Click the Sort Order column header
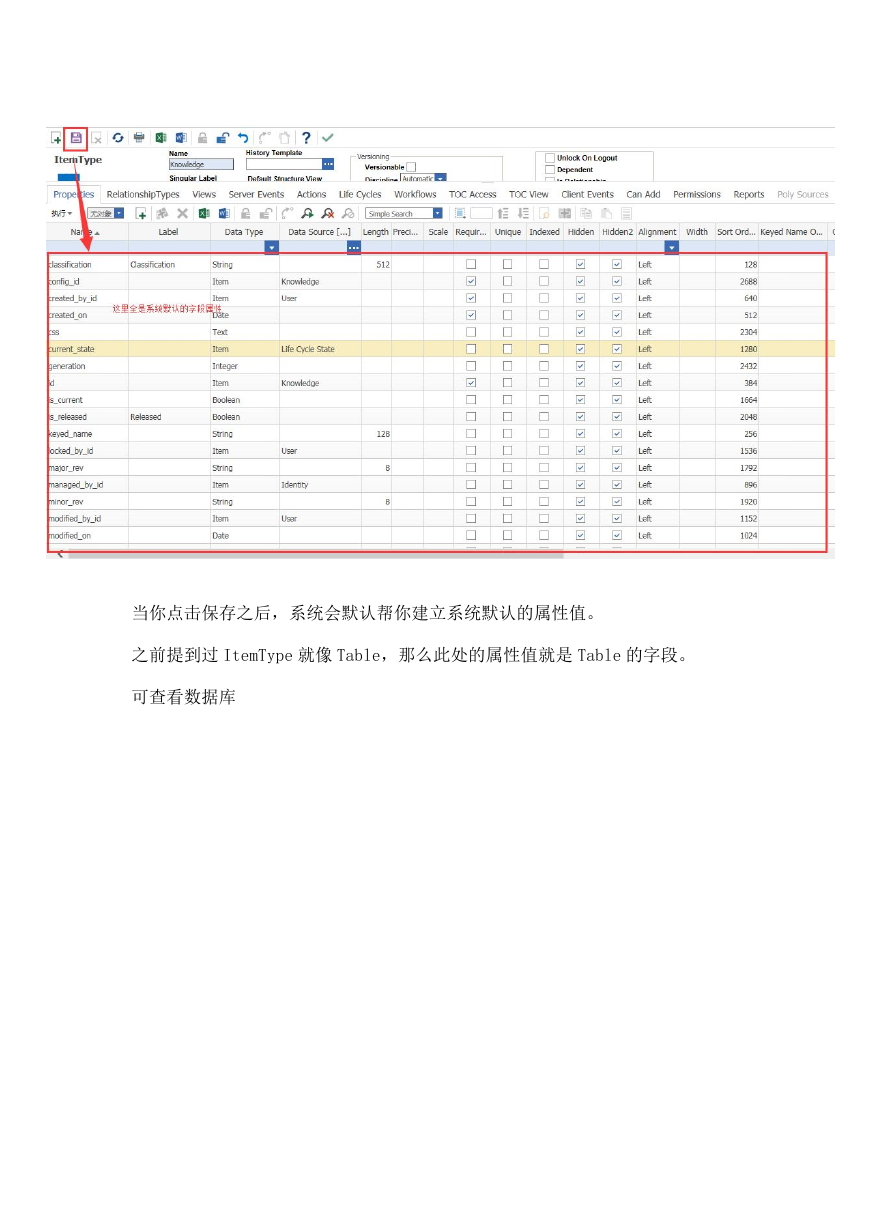The image size is (869, 1228). (736, 232)
